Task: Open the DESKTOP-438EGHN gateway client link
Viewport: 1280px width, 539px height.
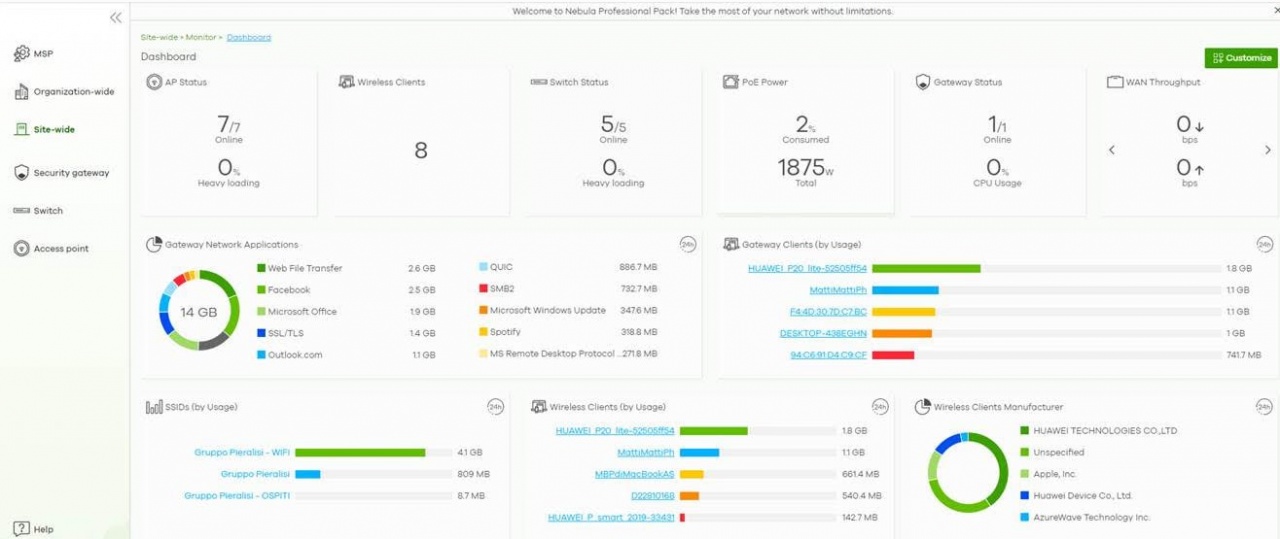Action: pyautogui.click(x=823, y=333)
